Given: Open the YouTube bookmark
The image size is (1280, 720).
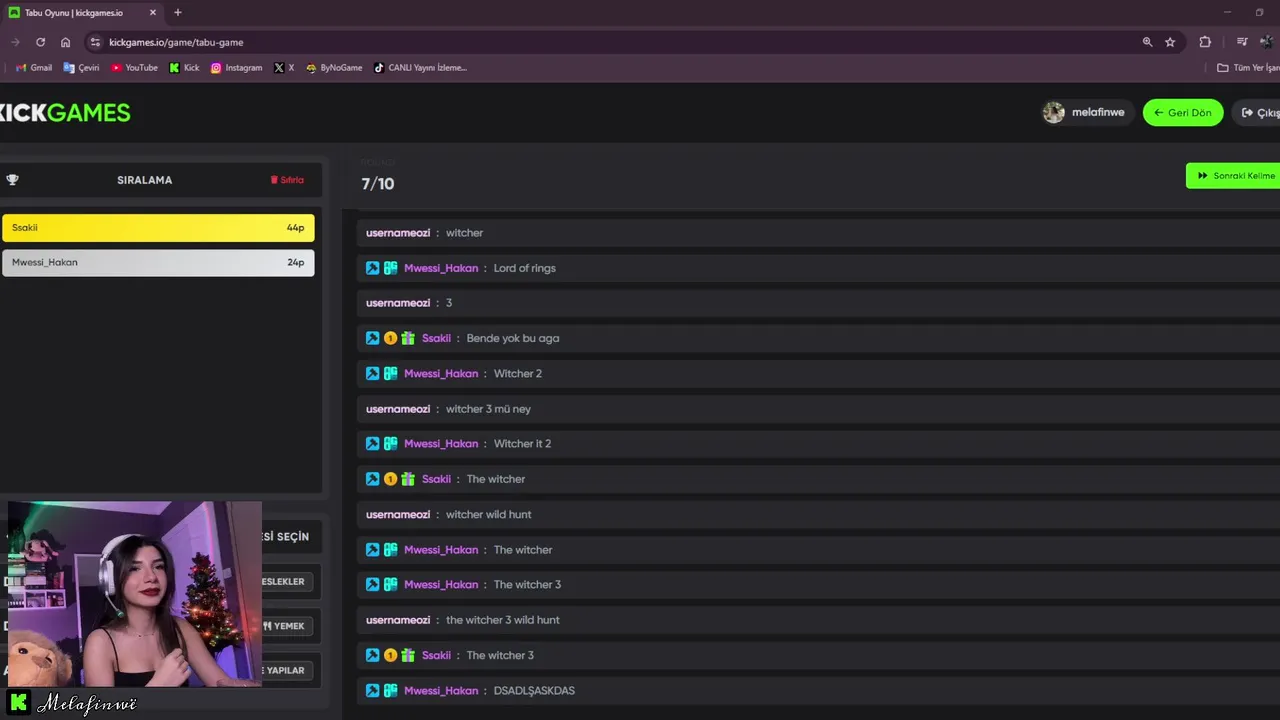Looking at the screenshot, I should coord(134,68).
